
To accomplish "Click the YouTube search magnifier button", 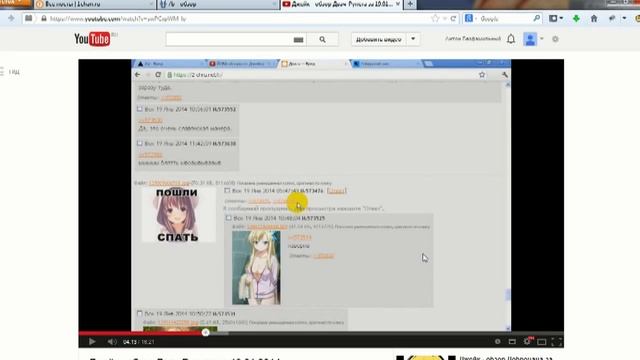I will pos(322,40).
